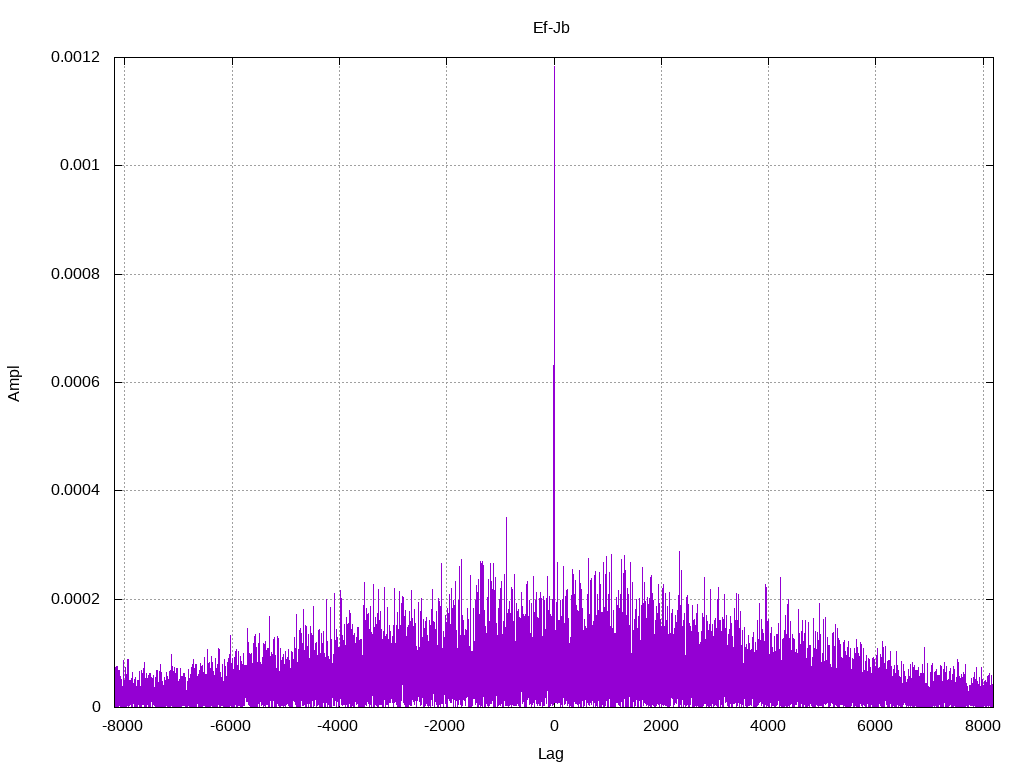1024x768 pixels.
Task: Click the x-axis tick label -2000
Action: (x=445, y=726)
